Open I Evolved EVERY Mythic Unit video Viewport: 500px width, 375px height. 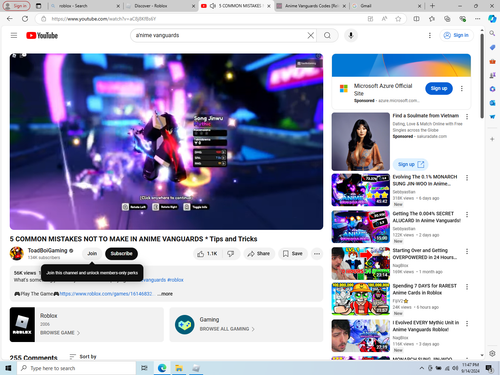[x=361, y=336]
